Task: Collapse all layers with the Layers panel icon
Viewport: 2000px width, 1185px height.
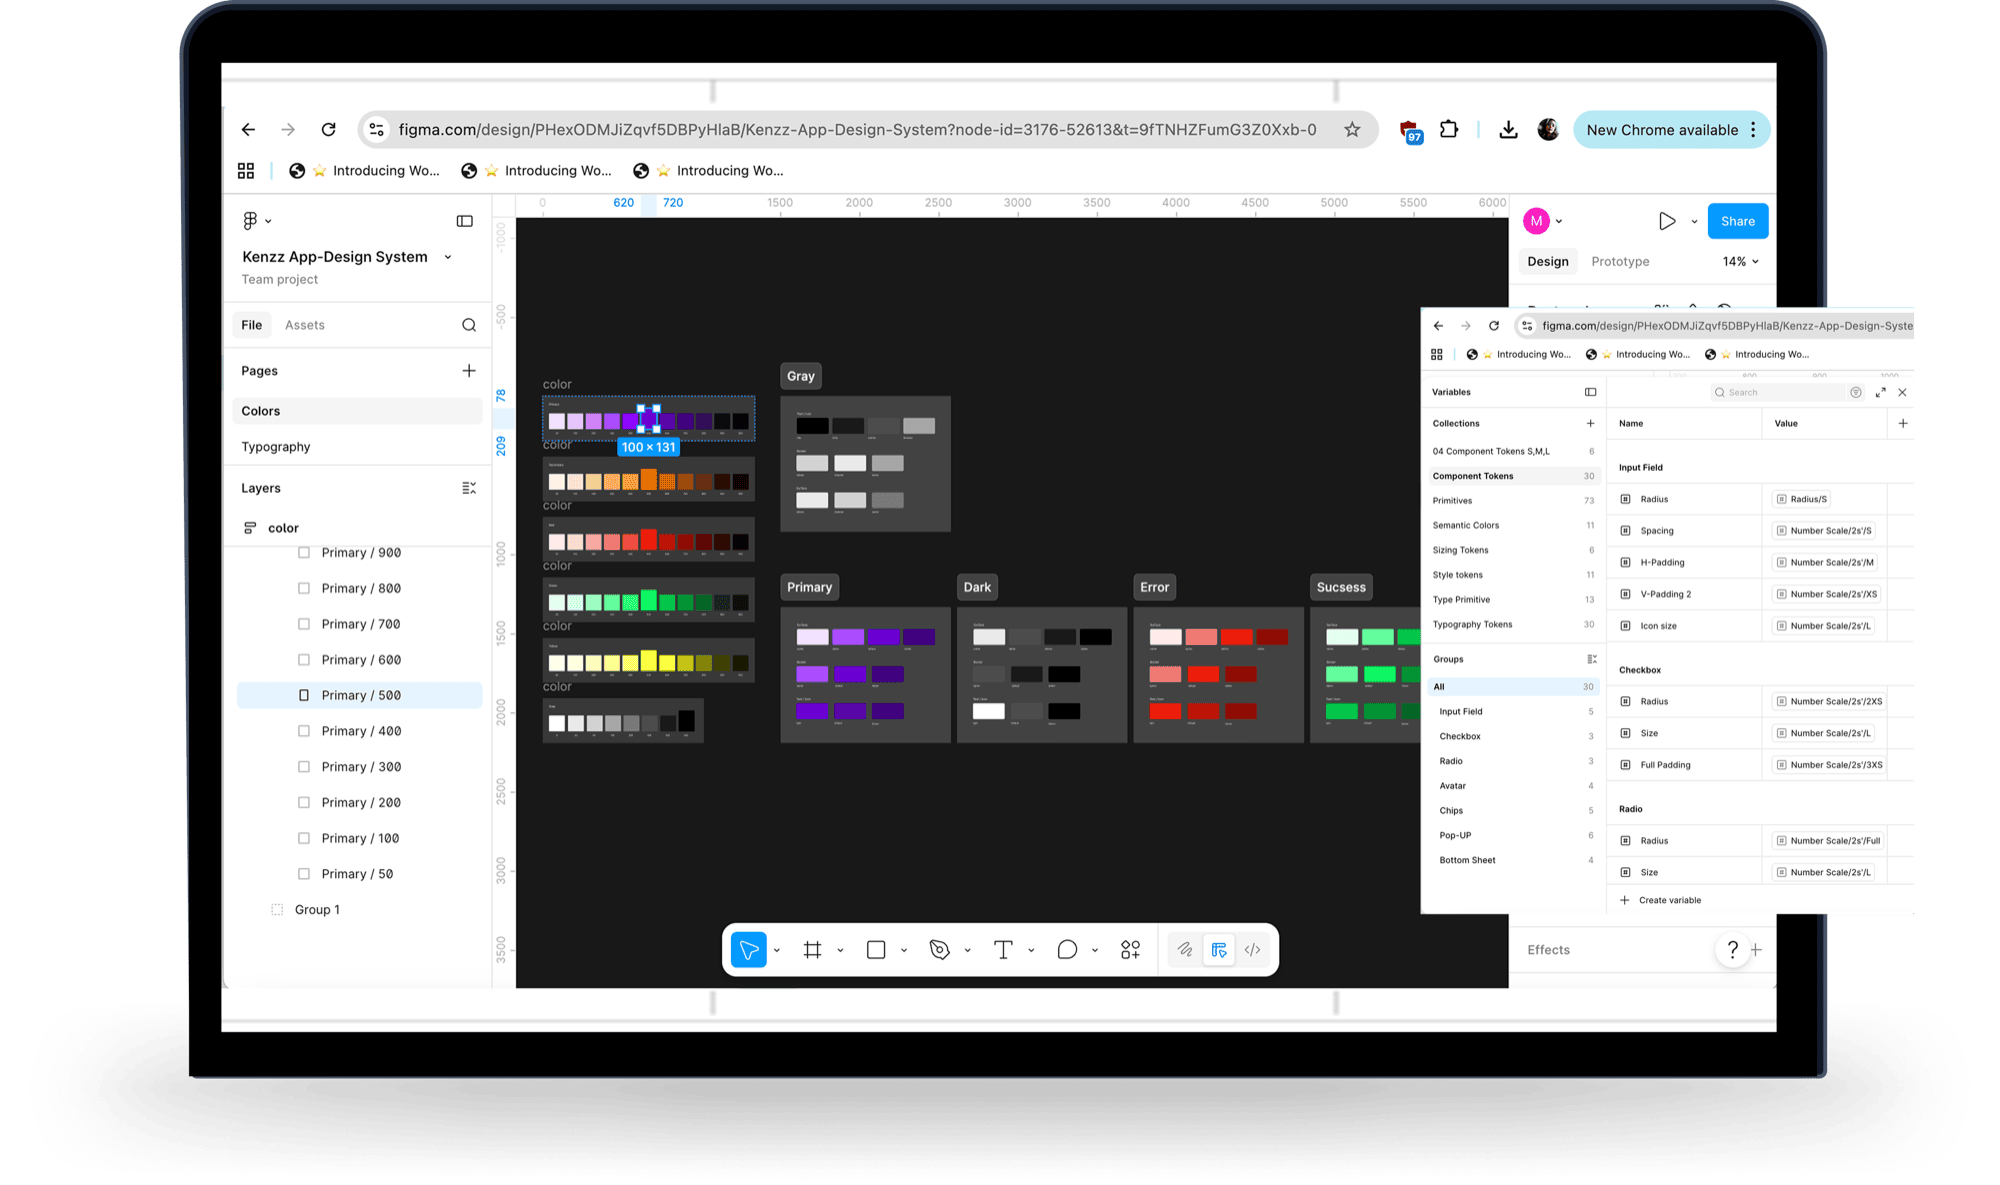Action: (469, 488)
